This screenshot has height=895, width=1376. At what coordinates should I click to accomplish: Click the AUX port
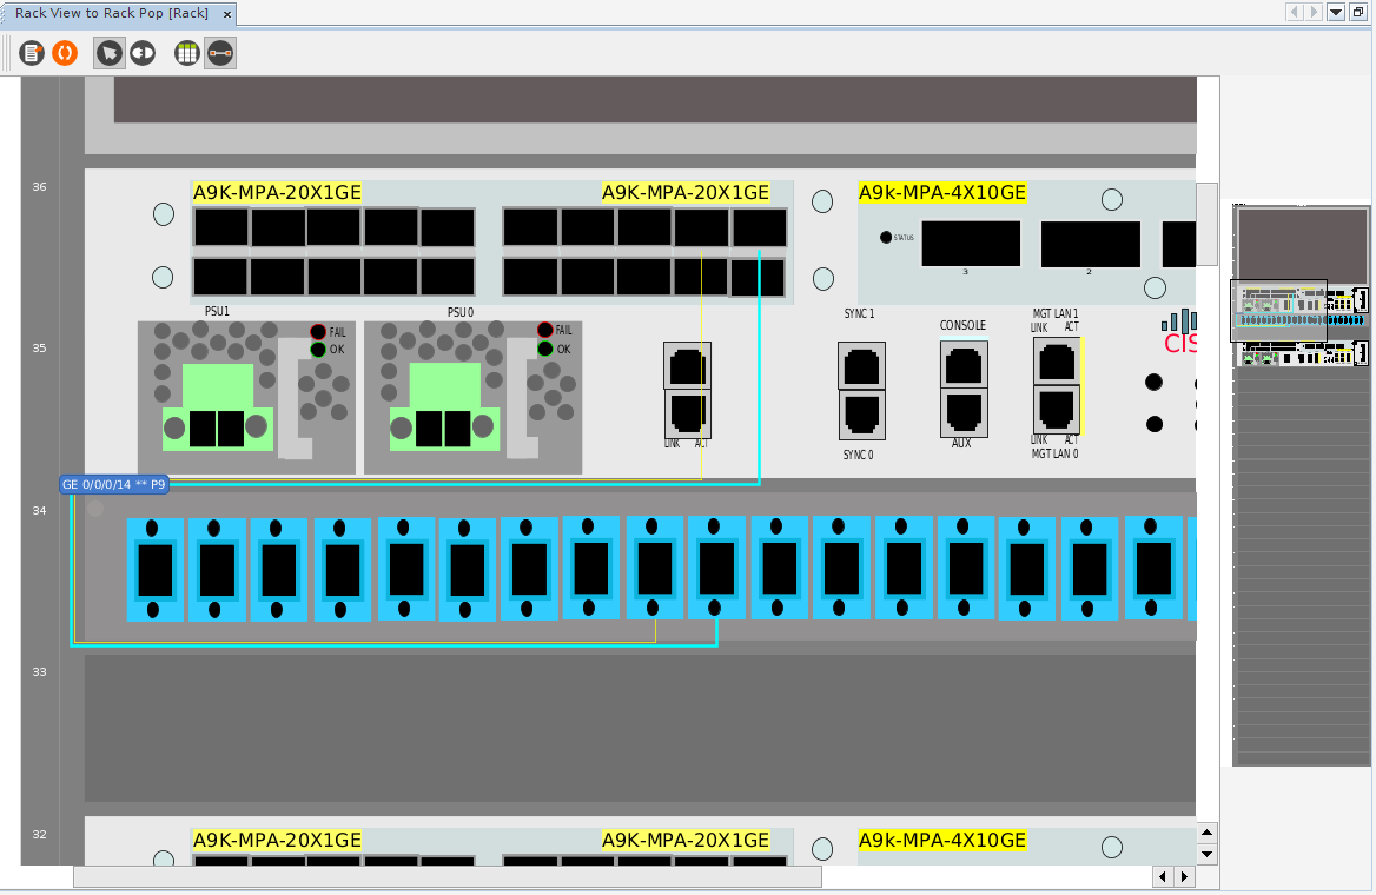point(963,413)
